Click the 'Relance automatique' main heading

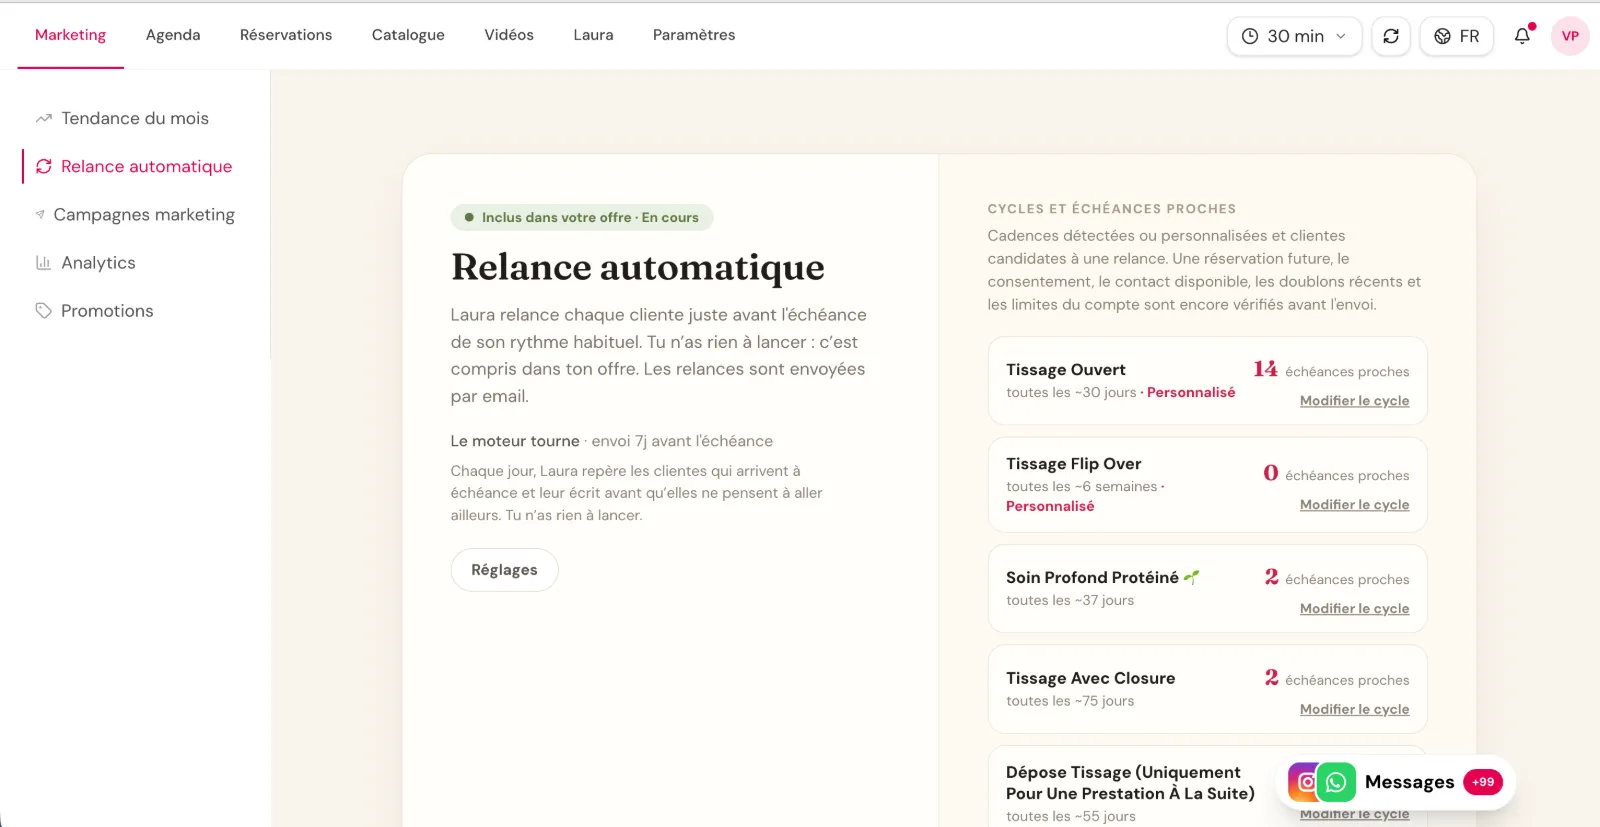pyautogui.click(x=638, y=267)
